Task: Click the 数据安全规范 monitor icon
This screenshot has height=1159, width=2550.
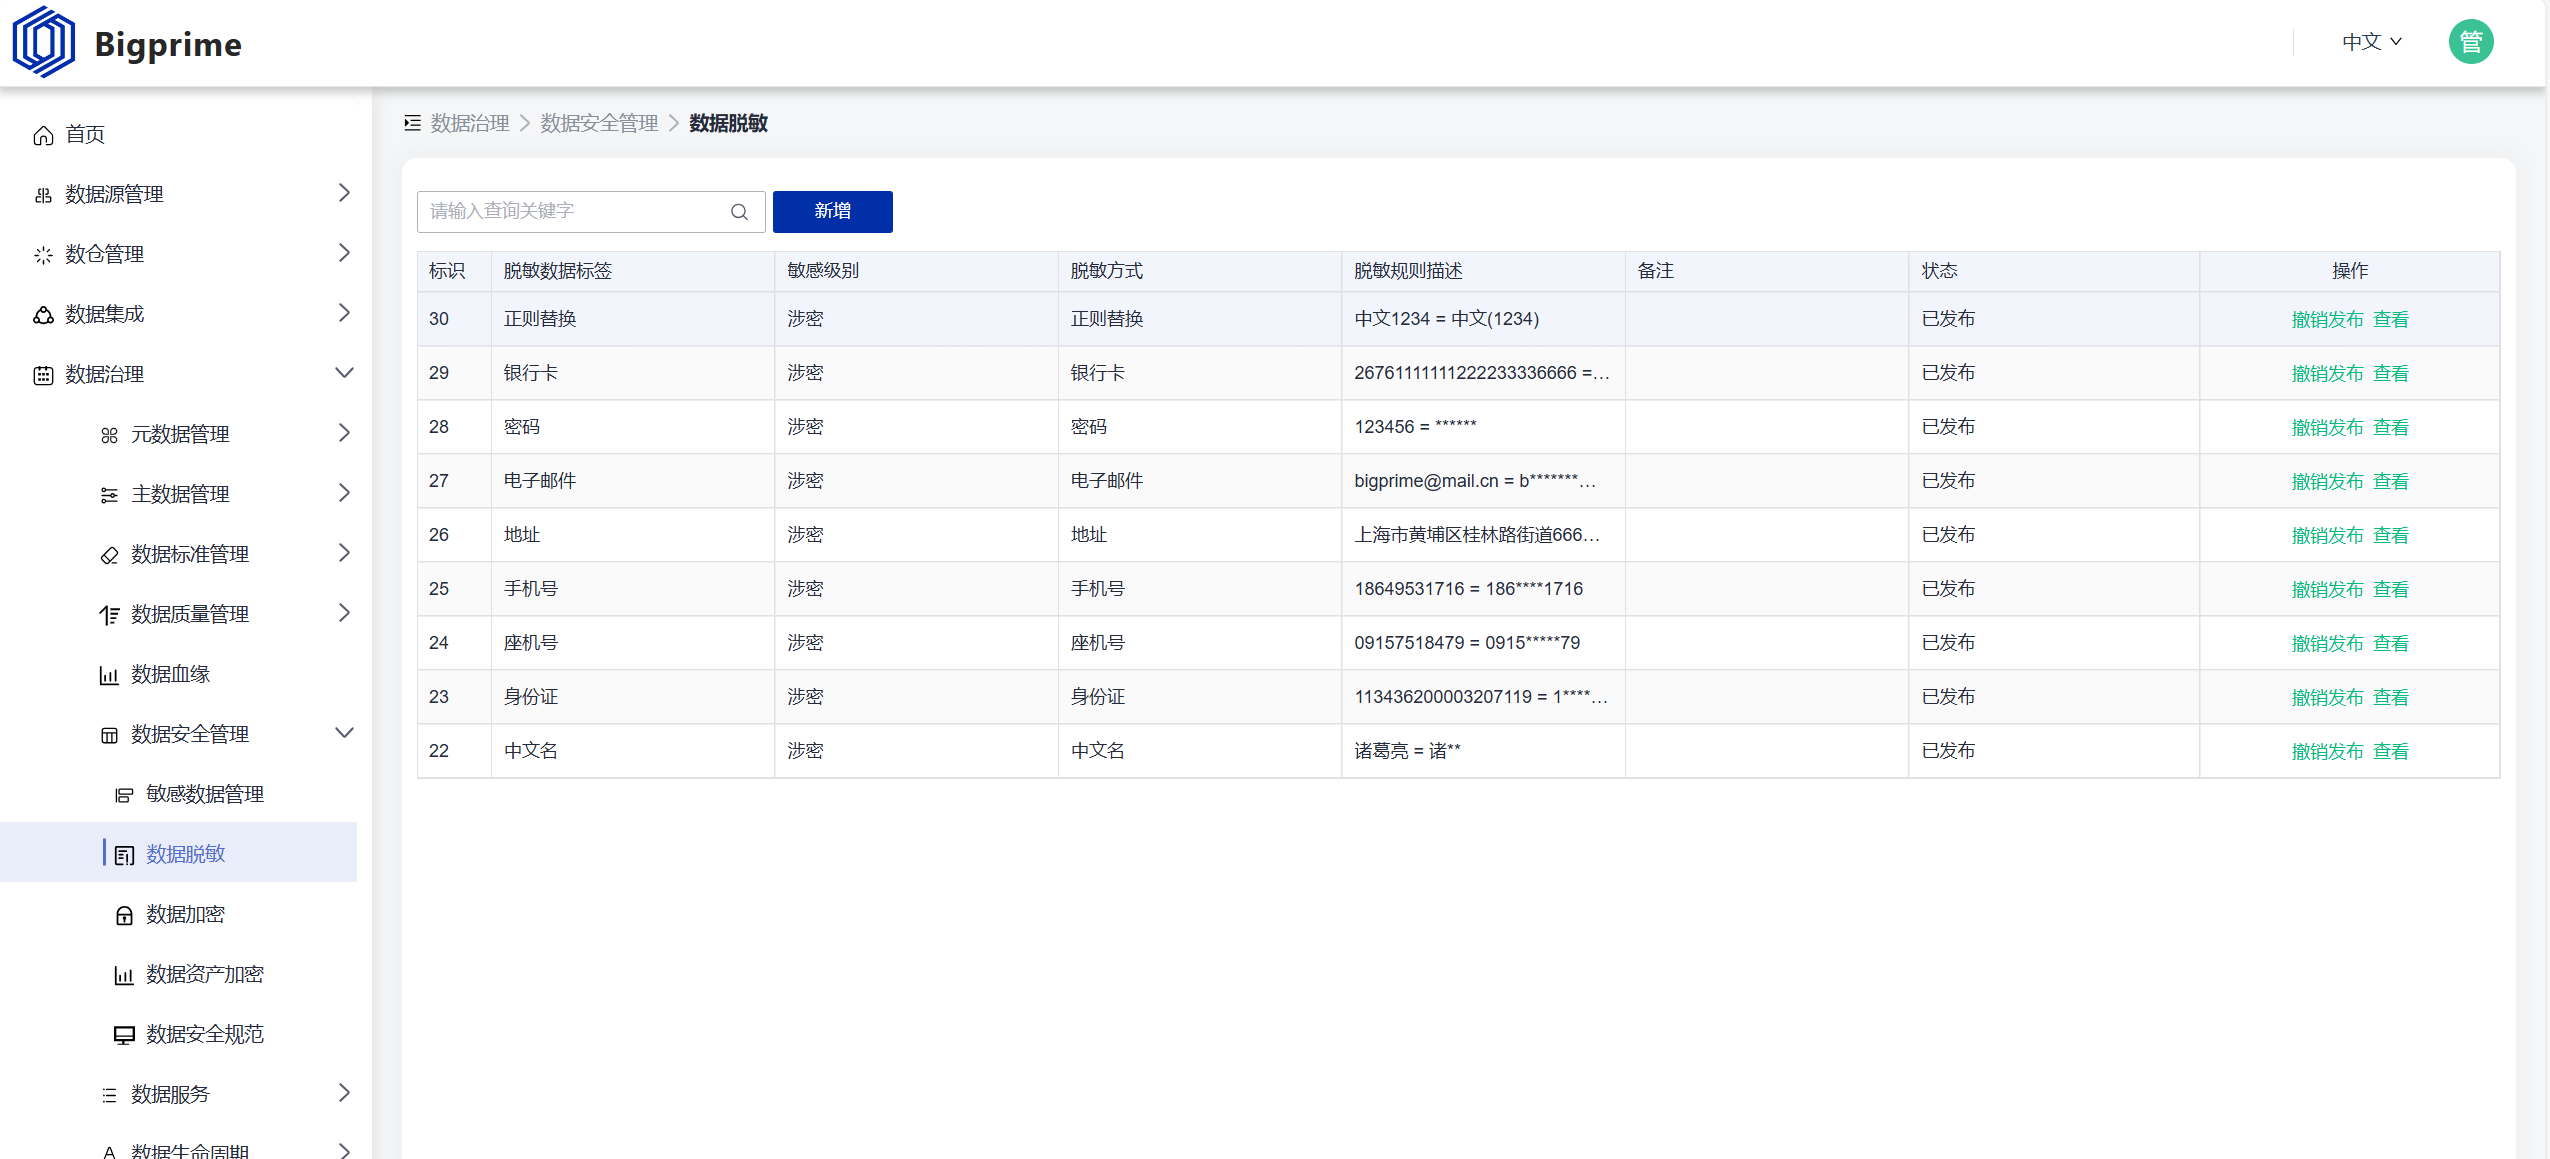Action: (124, 1035)
